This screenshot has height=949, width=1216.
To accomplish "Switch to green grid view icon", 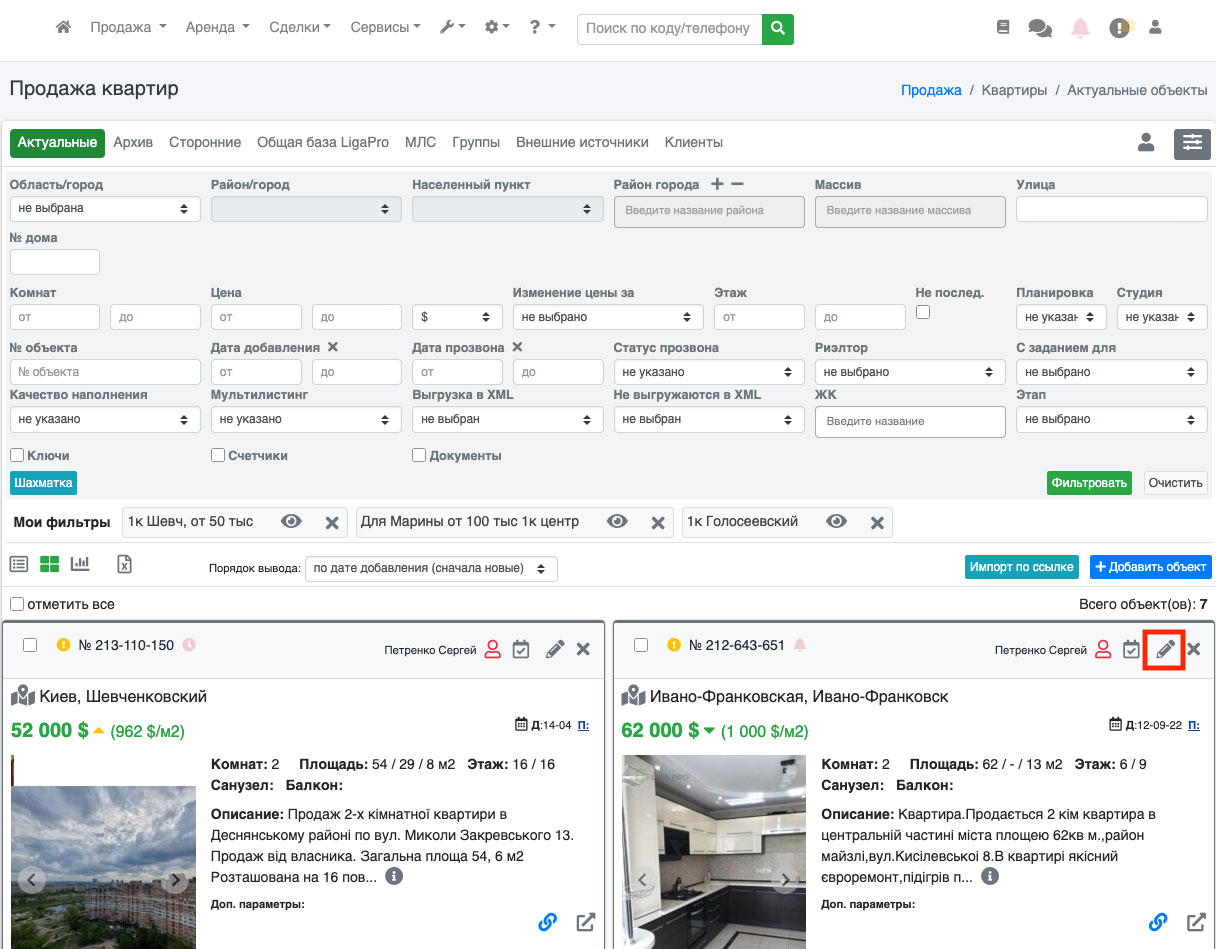I will [x=49, y=564].
